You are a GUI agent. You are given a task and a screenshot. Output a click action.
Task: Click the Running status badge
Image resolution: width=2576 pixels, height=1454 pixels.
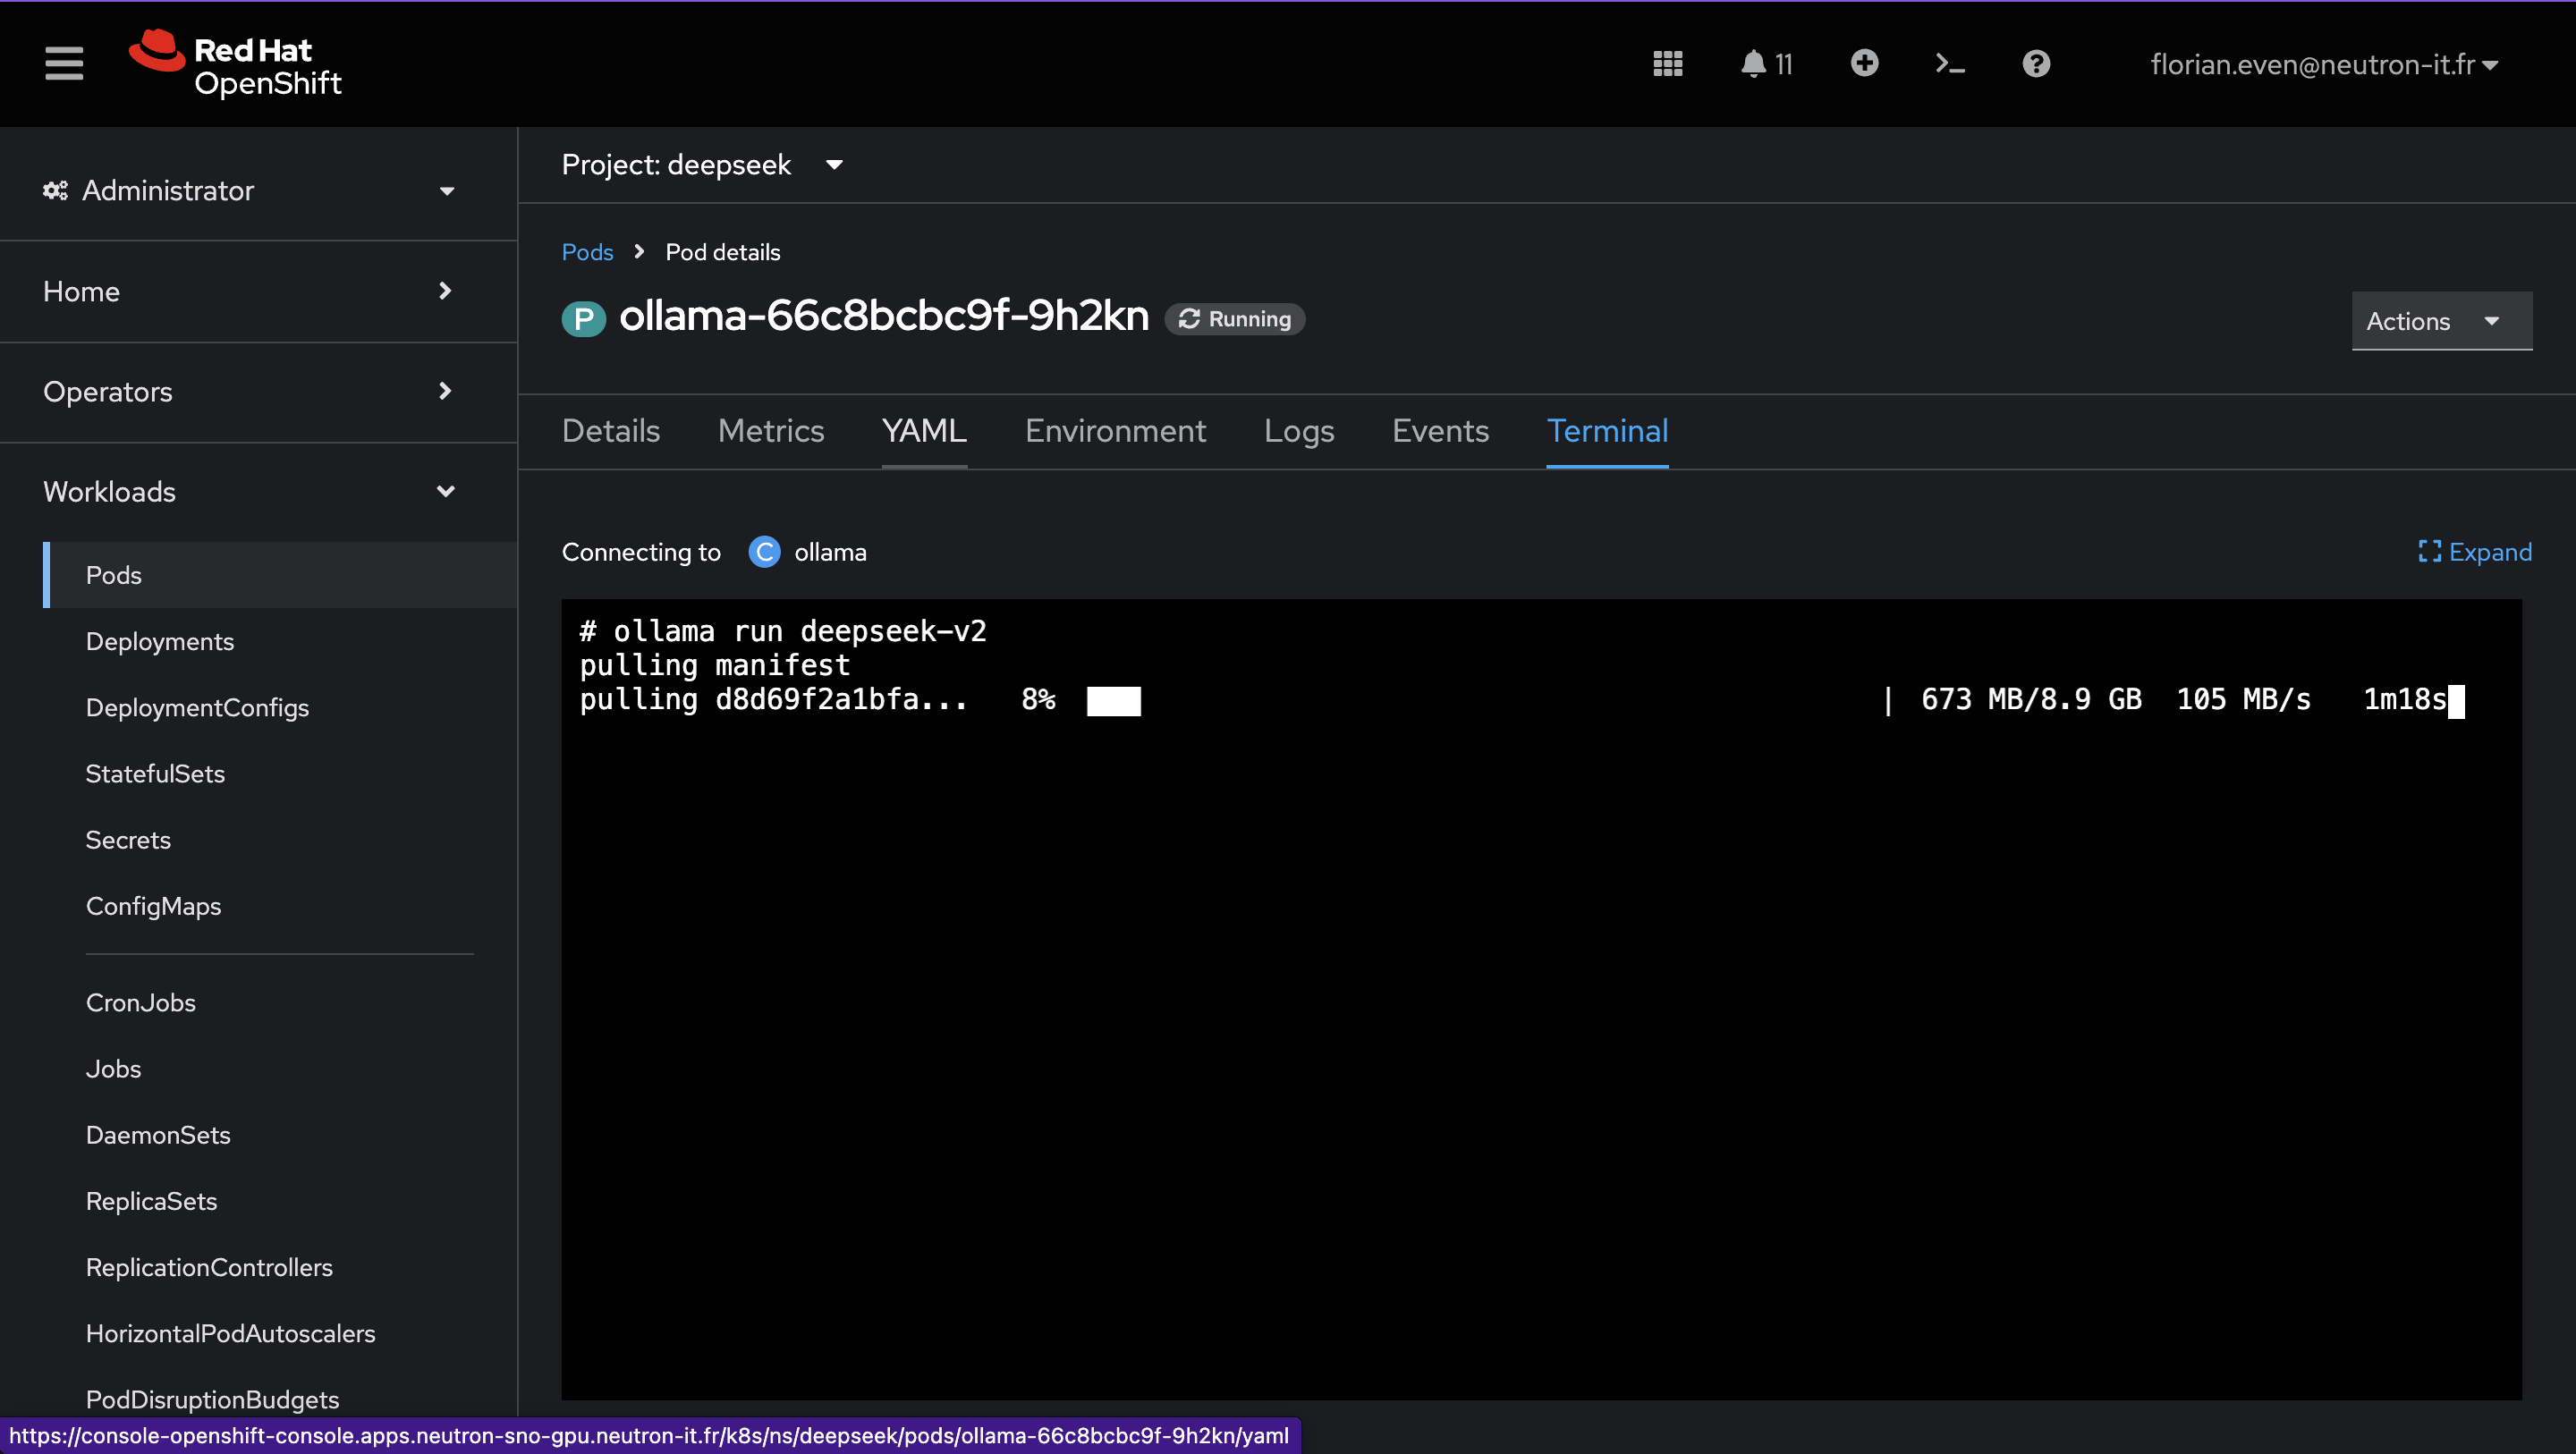point(1235,319)
